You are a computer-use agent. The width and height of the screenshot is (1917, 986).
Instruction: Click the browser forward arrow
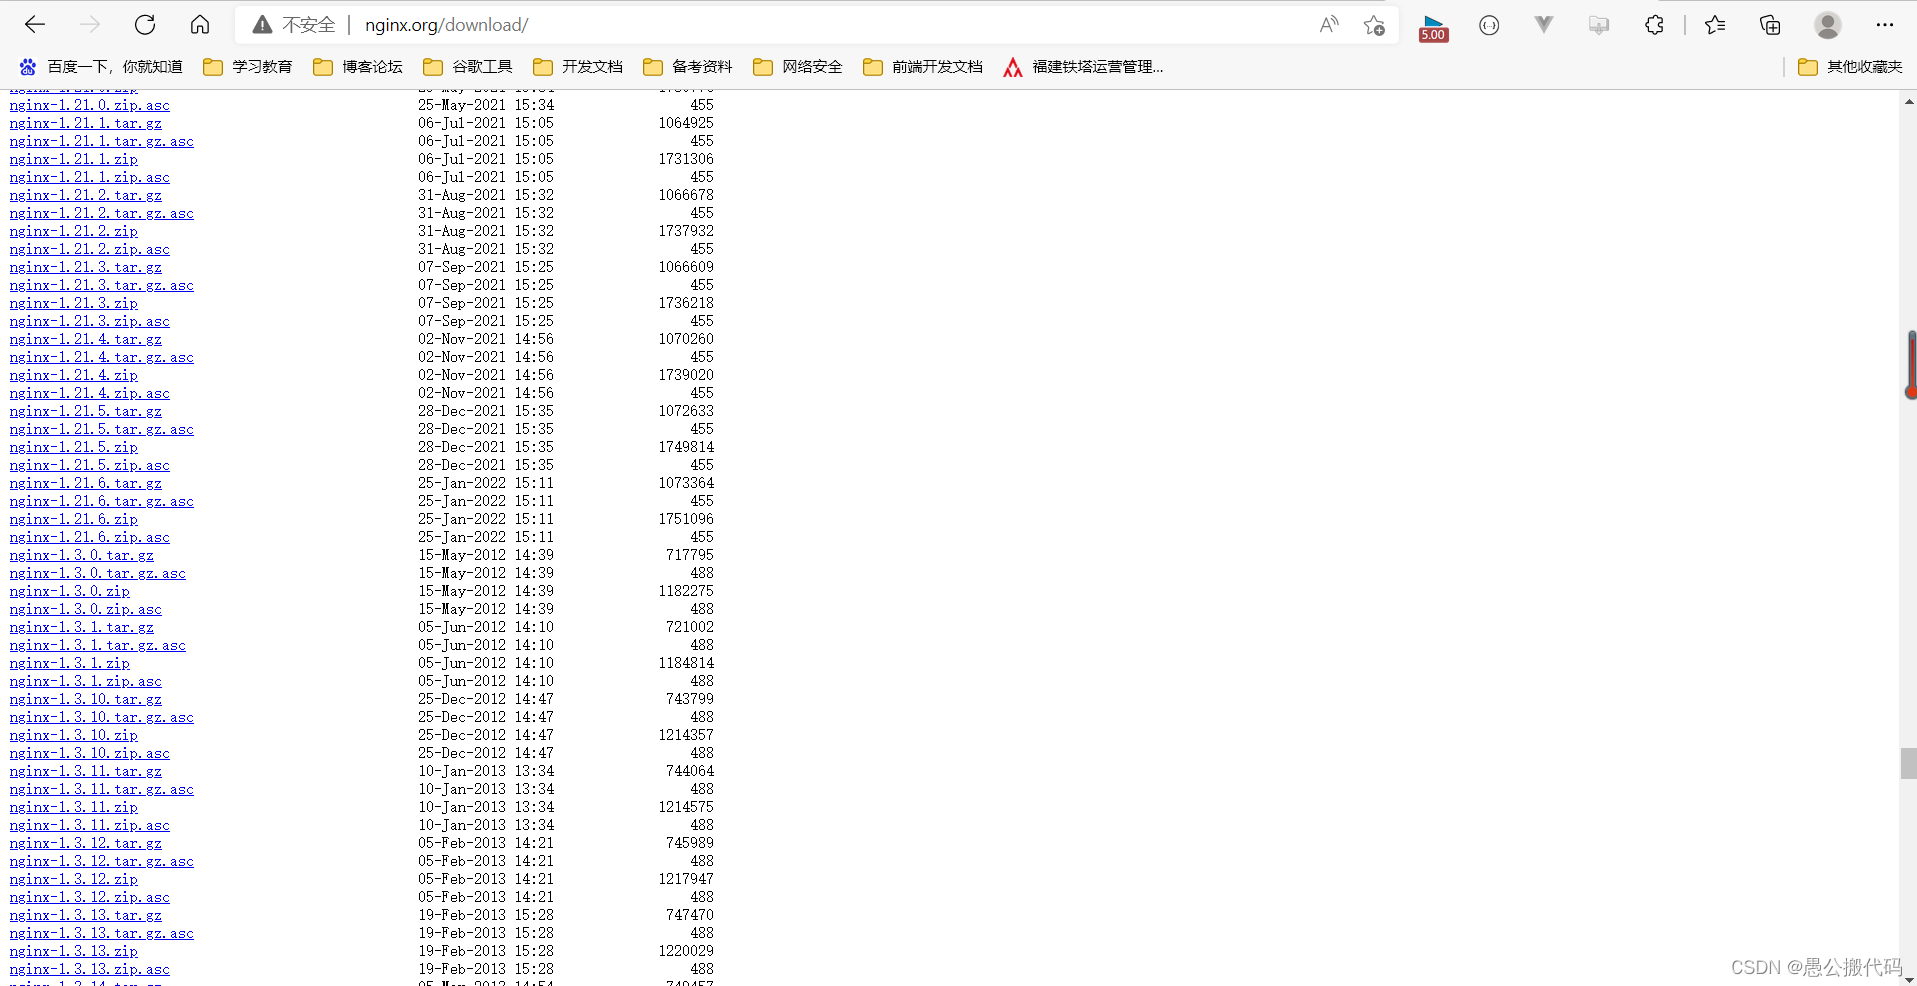(90, 25)
